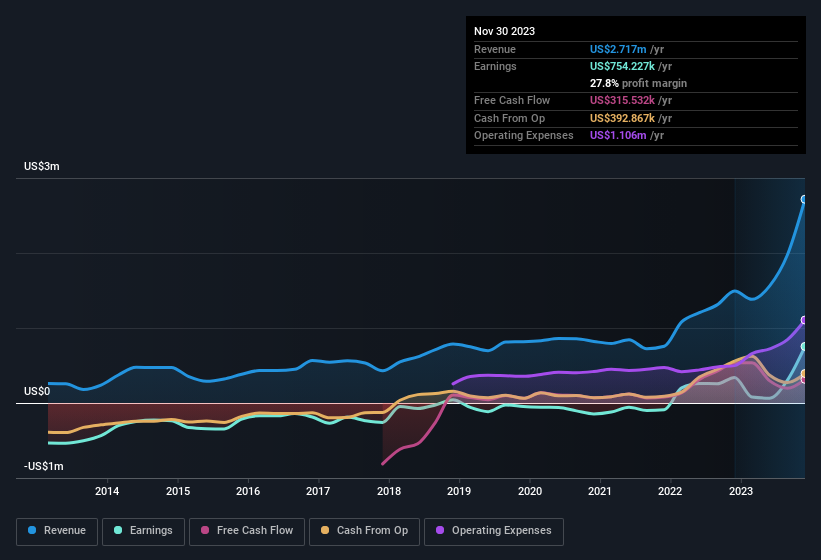
Task: Select the blue Revenue endpoint marker
Action: pos(804,199)
